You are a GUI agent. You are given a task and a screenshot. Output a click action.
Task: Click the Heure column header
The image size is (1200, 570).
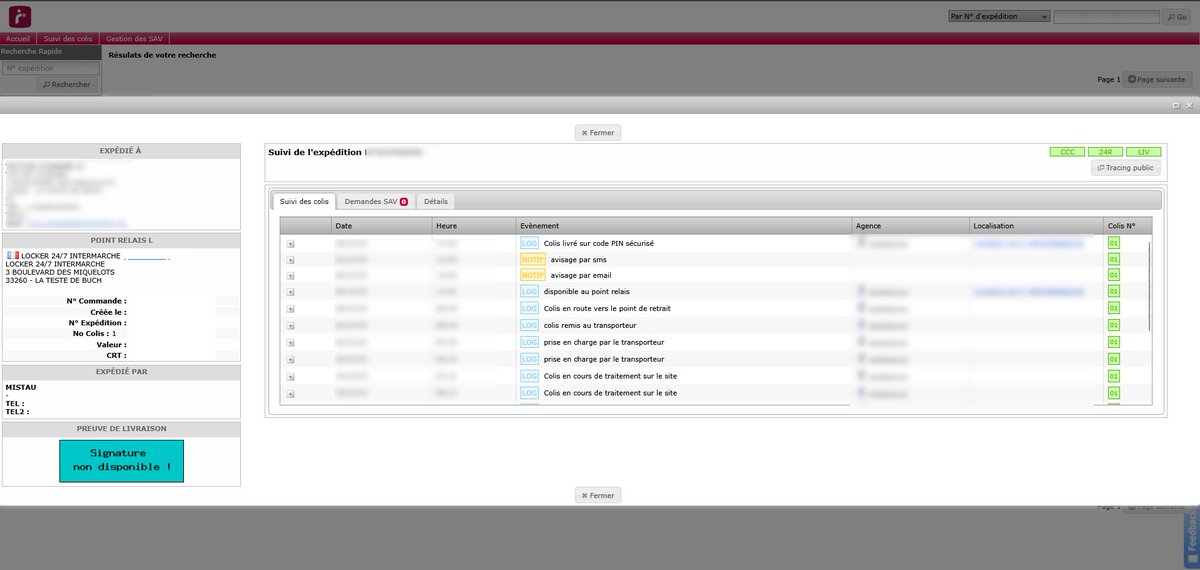pyautogui.click(x=474, y=226)
